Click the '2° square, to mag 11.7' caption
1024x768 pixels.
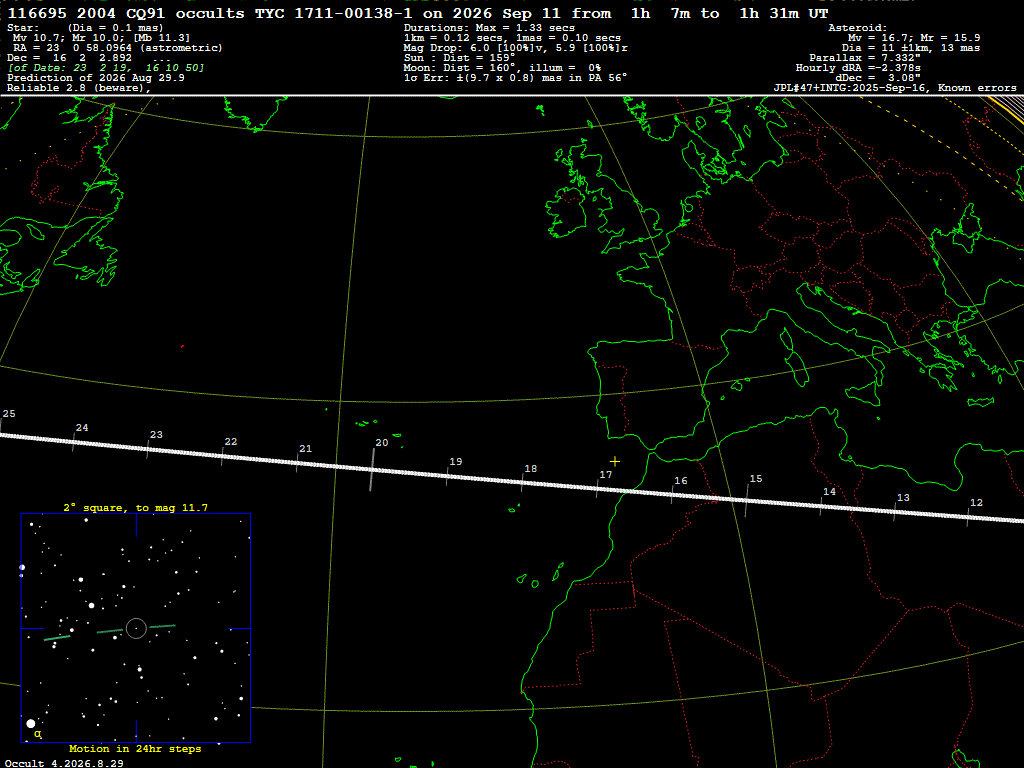[x=136, y=507]
